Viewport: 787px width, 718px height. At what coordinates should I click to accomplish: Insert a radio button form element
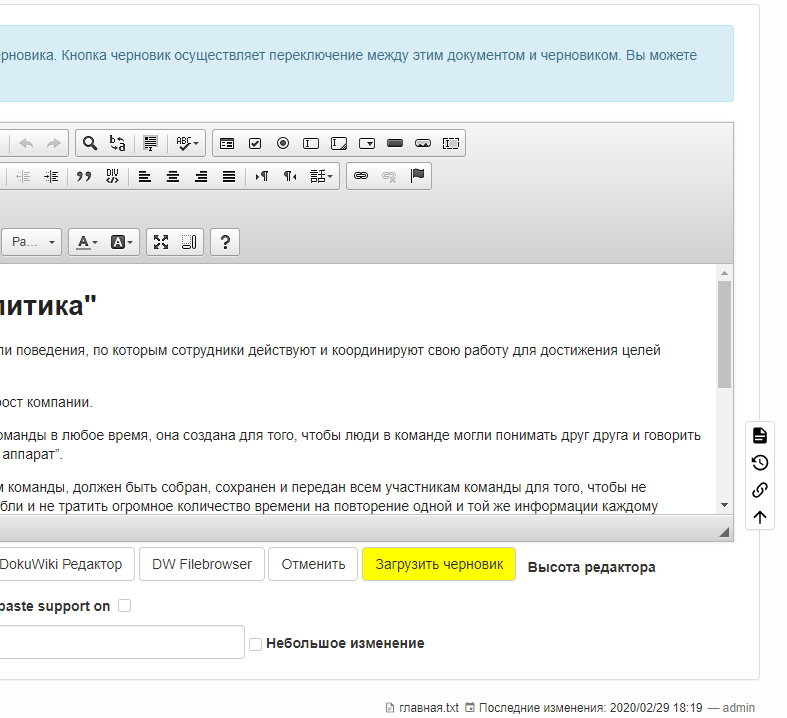(x=283, y=143)
